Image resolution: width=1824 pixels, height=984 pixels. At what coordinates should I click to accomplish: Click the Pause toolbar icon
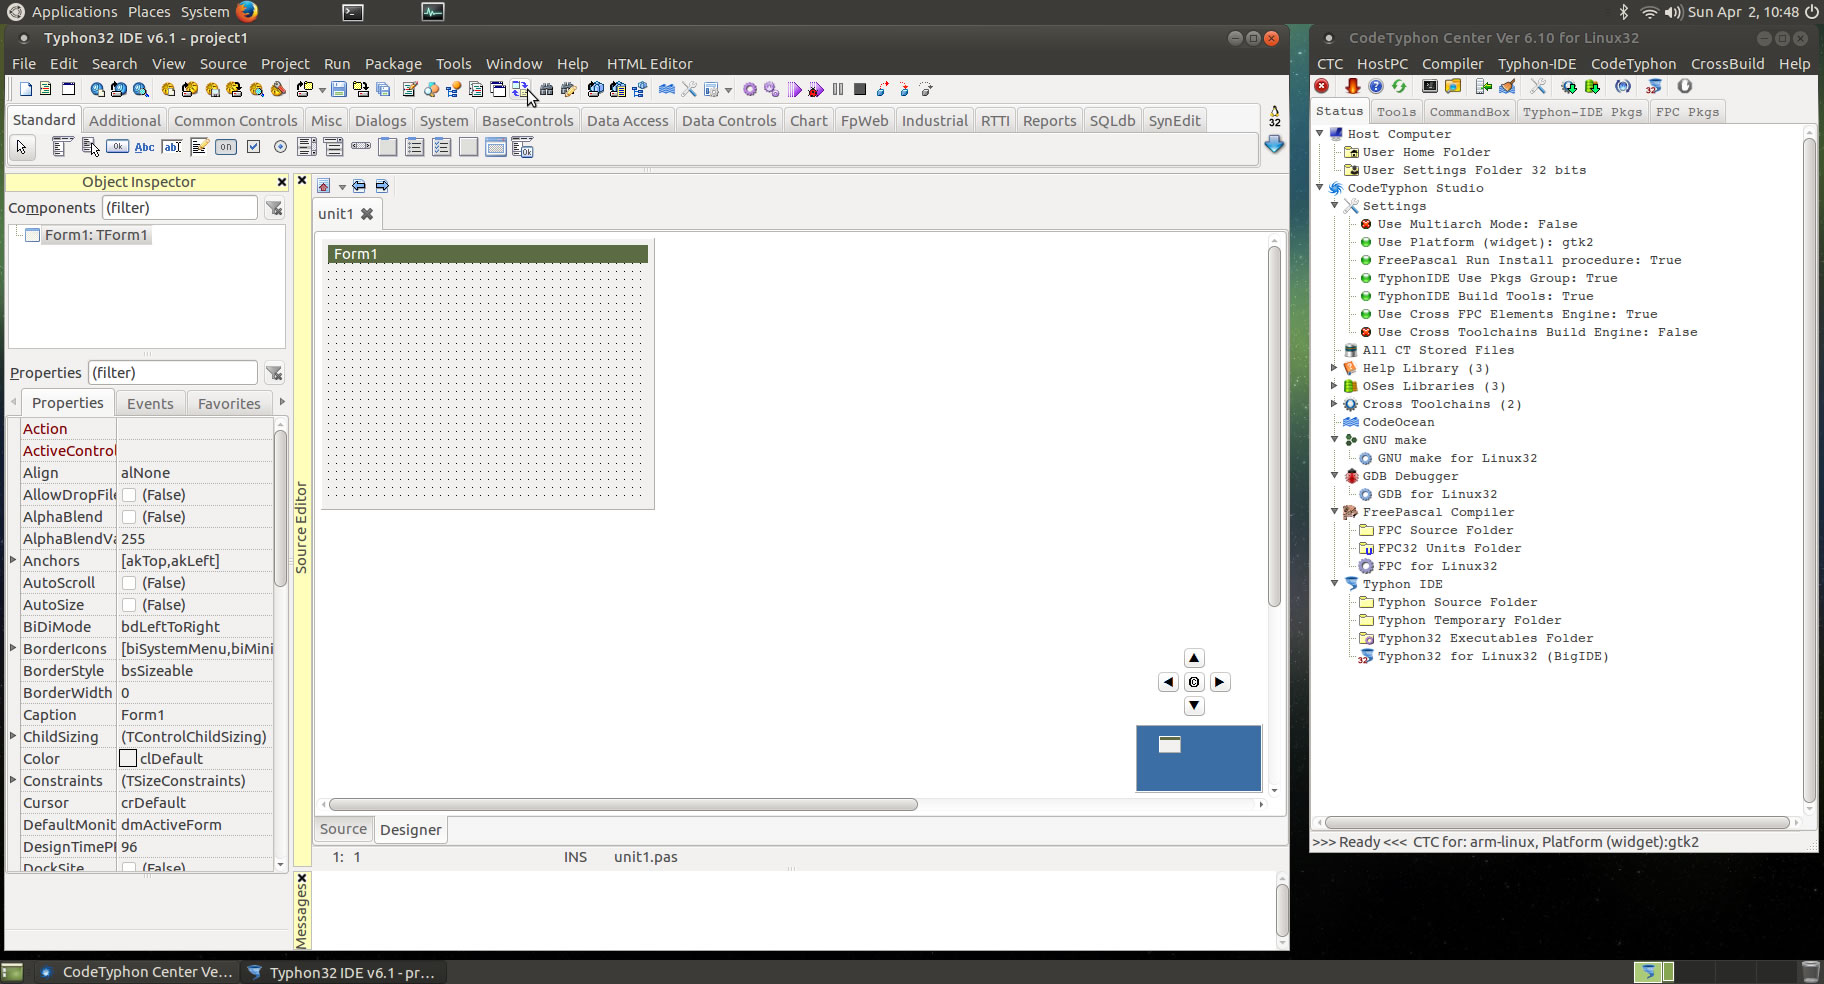838,89
